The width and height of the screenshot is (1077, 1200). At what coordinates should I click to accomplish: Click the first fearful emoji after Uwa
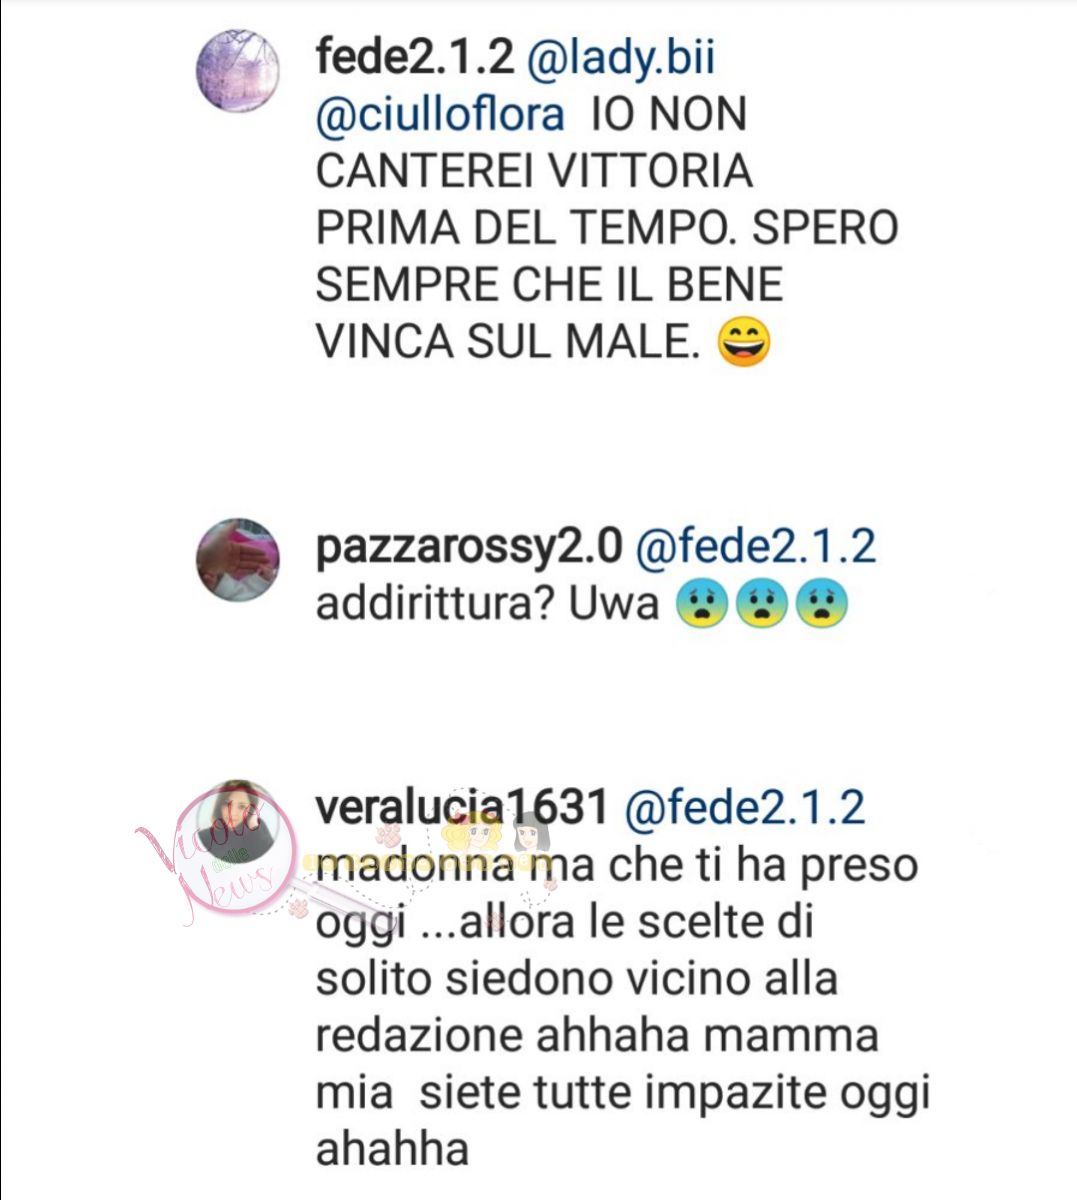click(702, 603)
